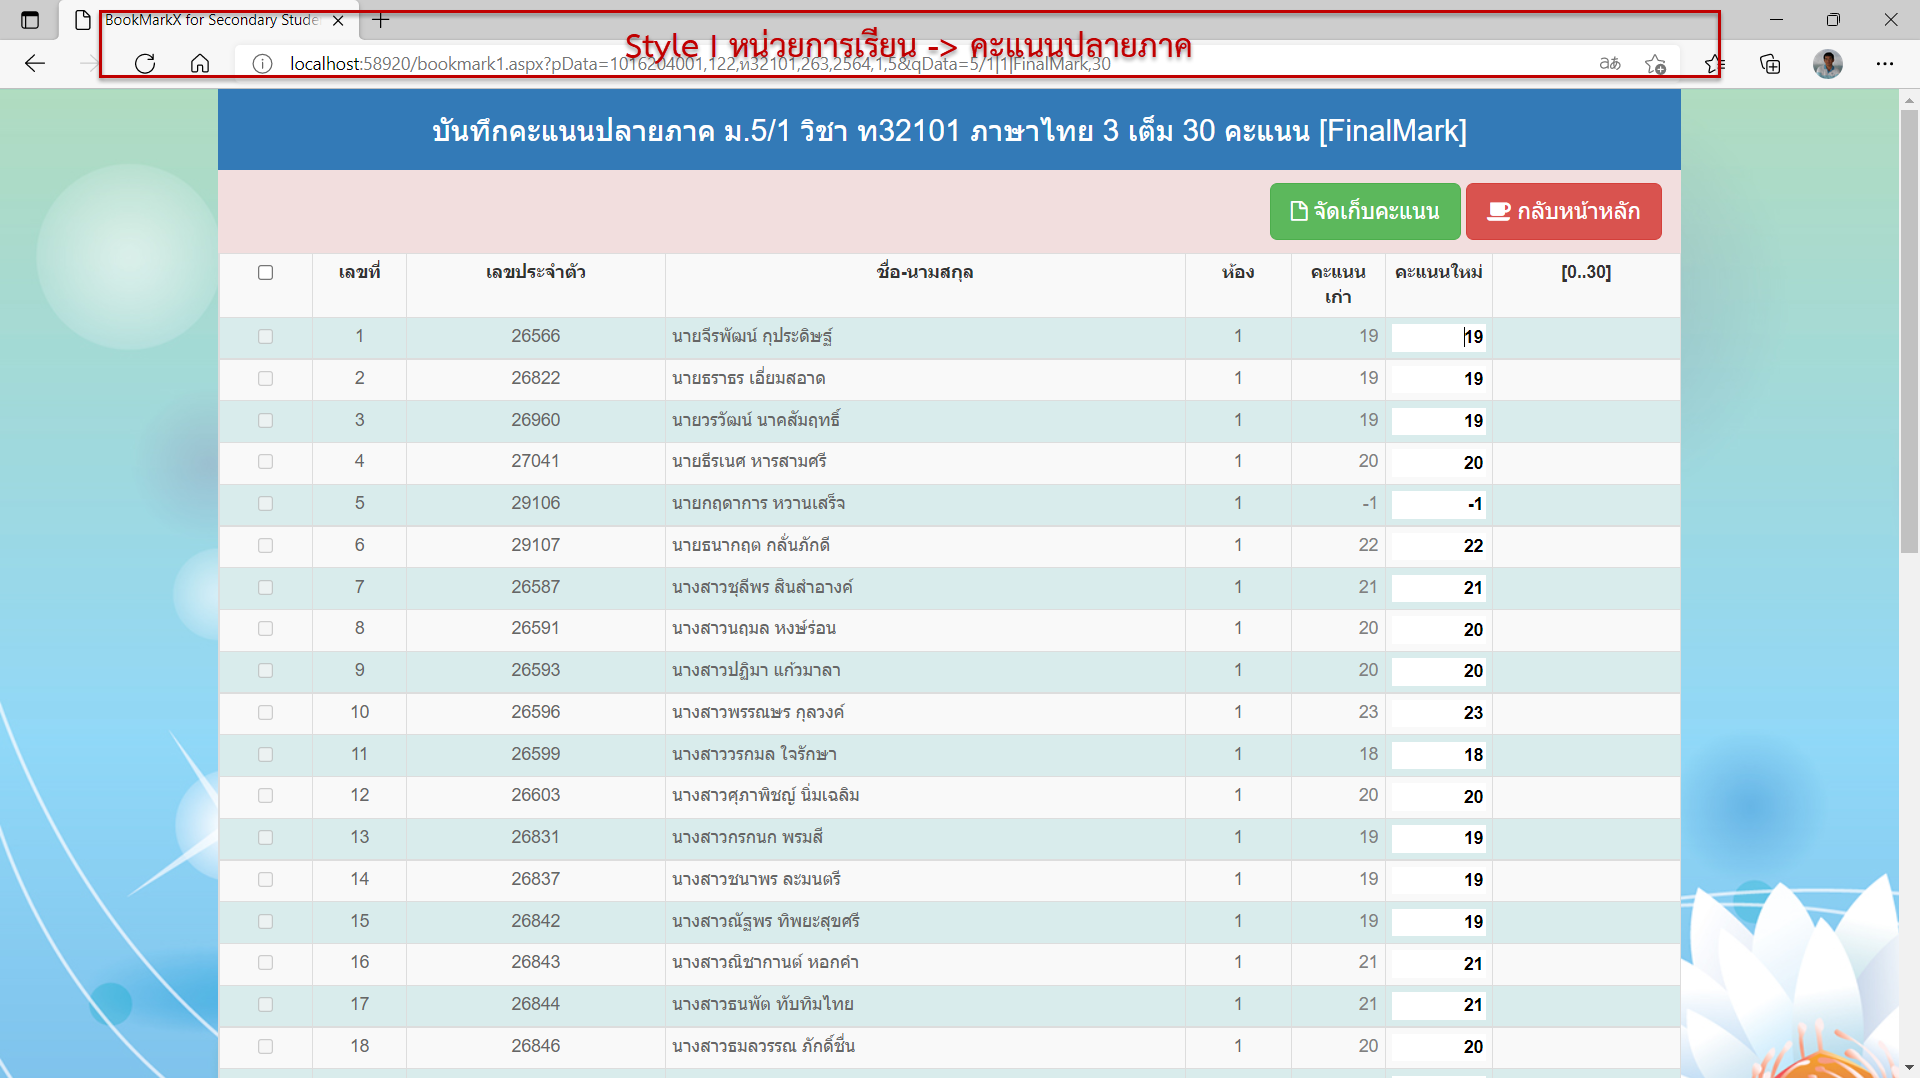The height and width of the screenshot is (1078, 1920).
Task: Edit new score field for student 26587
Action: 1438,588
